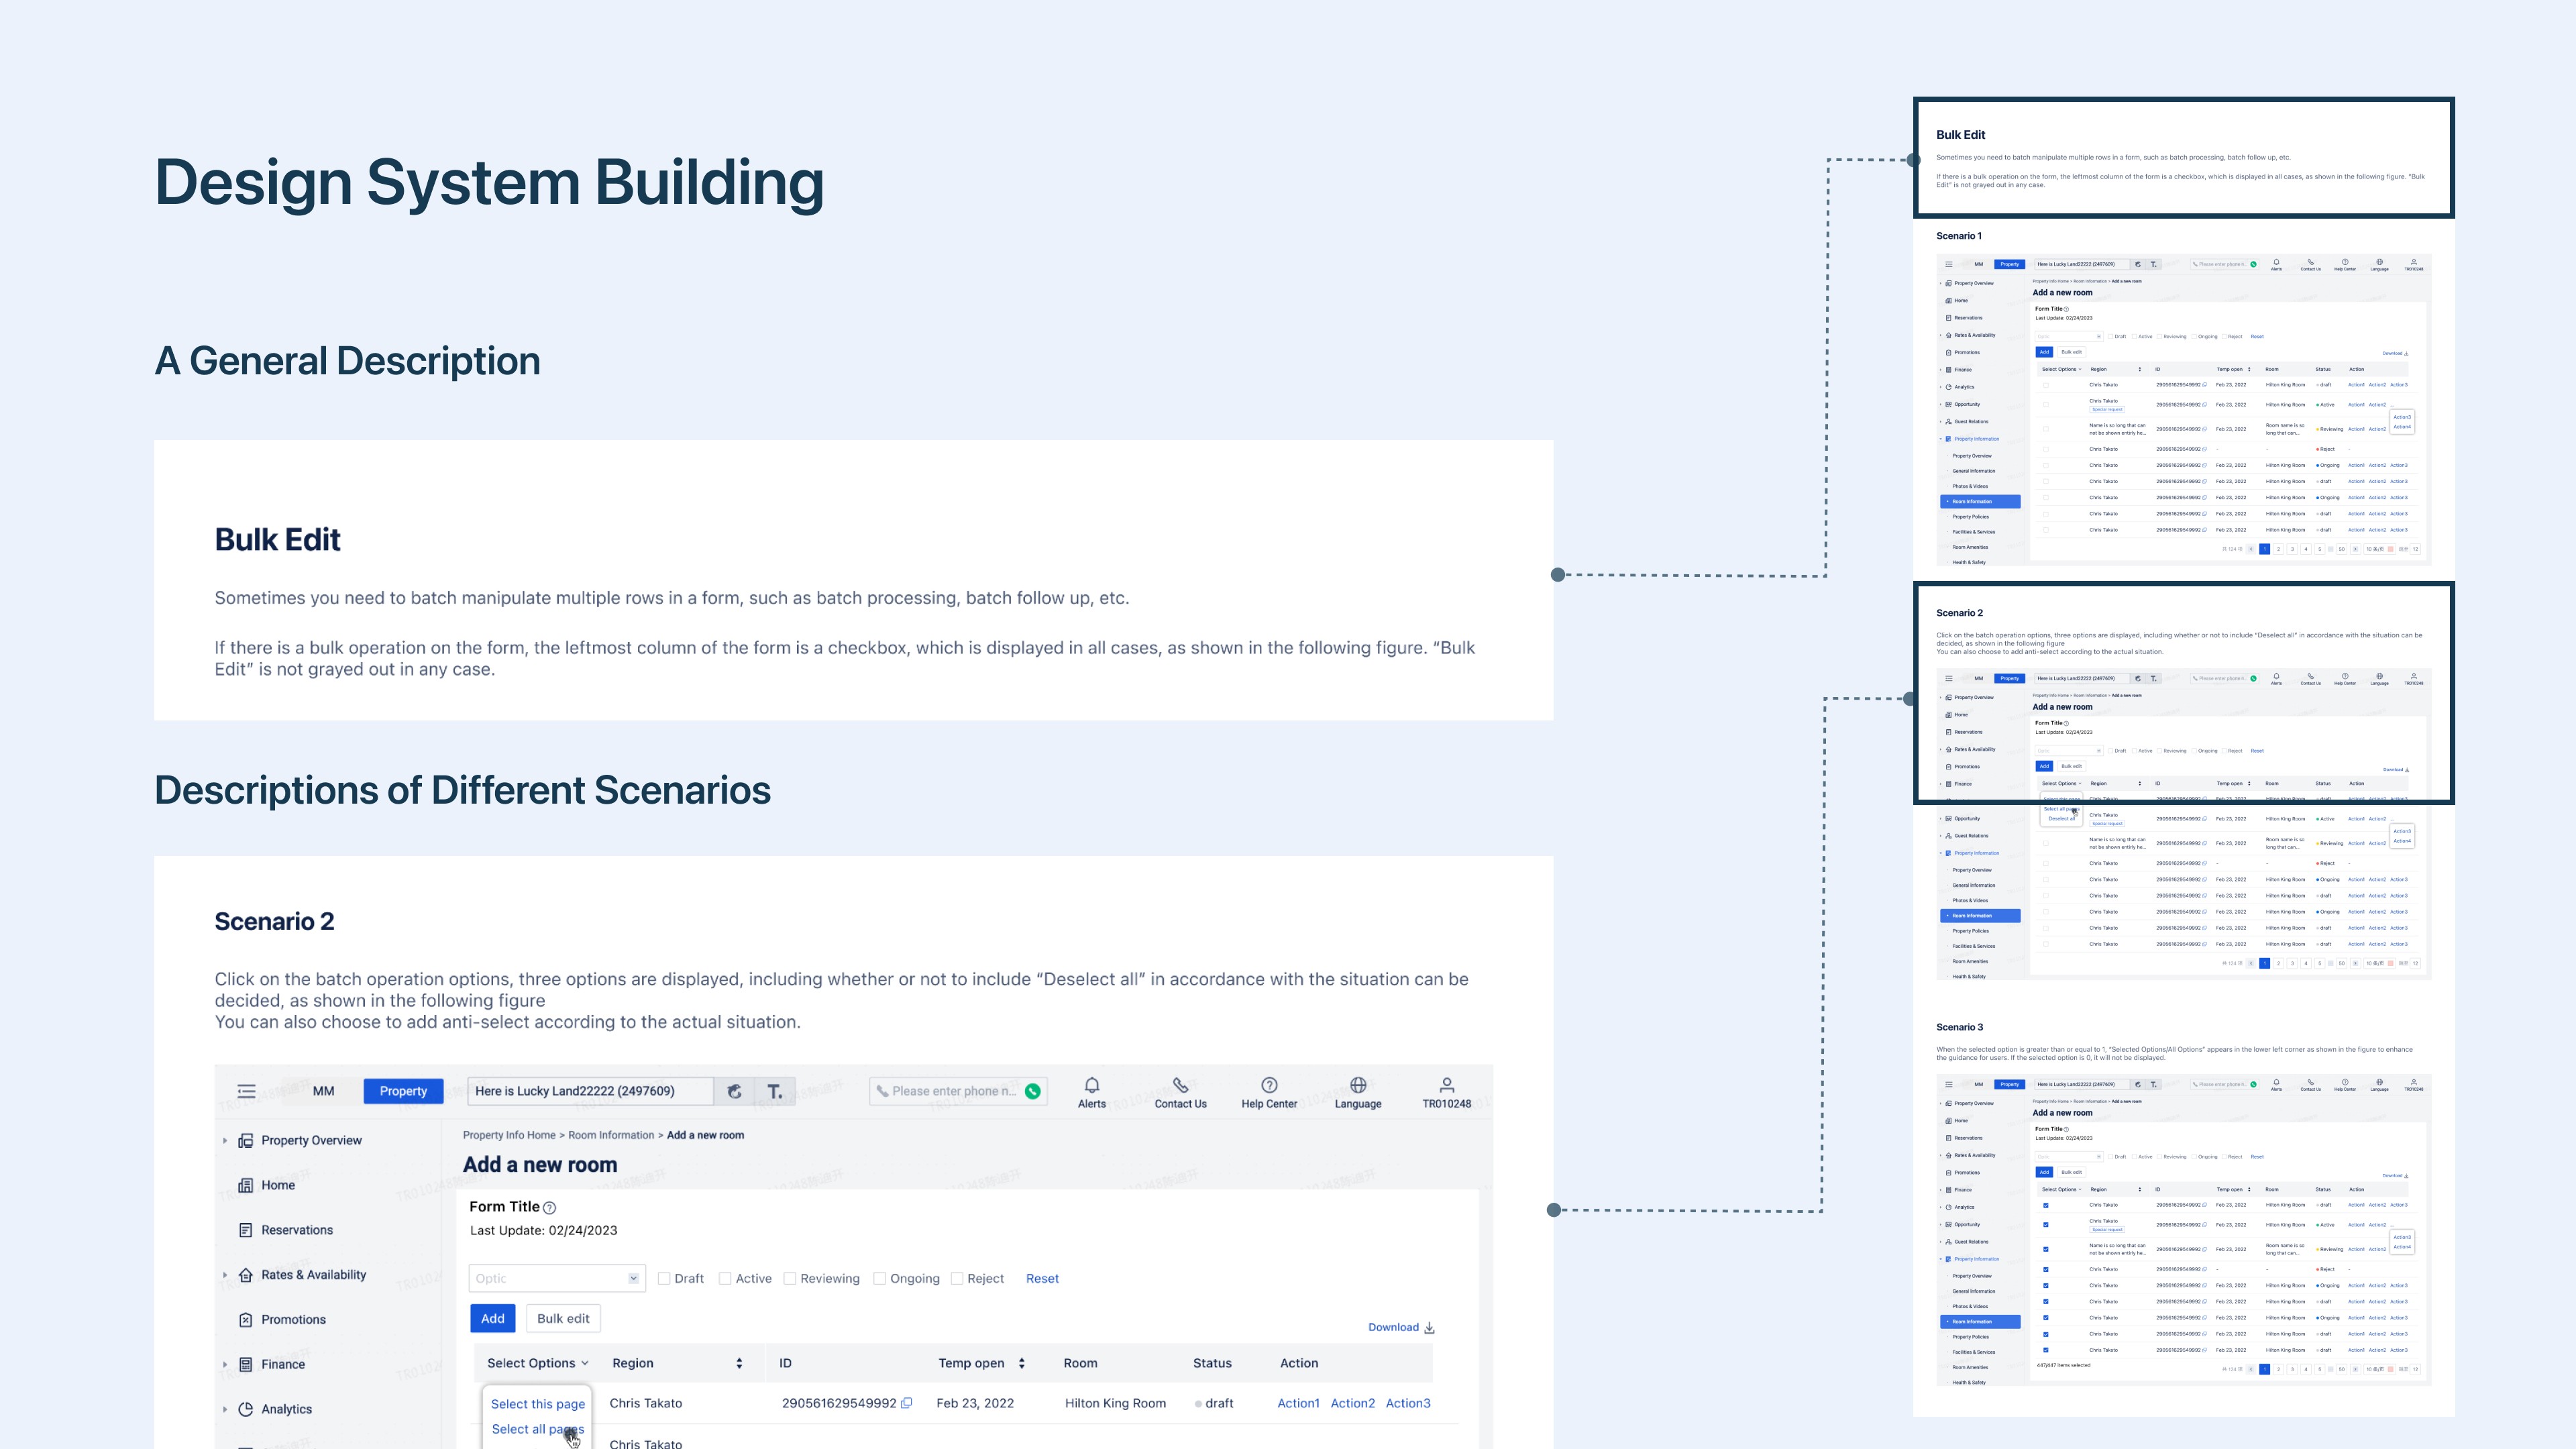Click the Property Overview sidebar icon
2576x1449 pixels.
coord(245,1140)
